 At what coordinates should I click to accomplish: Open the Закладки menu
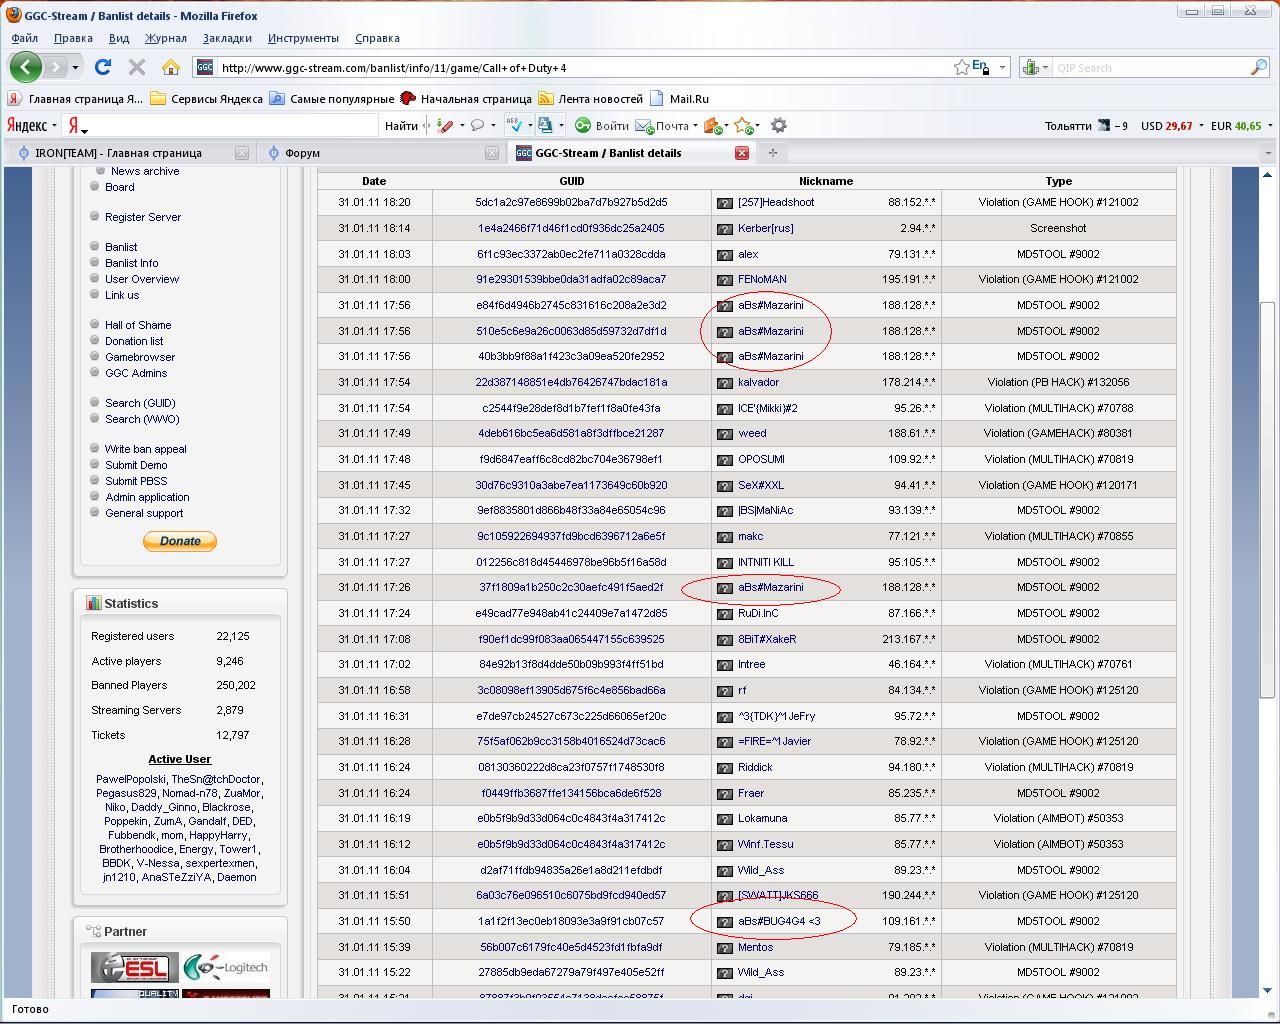point(227,38)
